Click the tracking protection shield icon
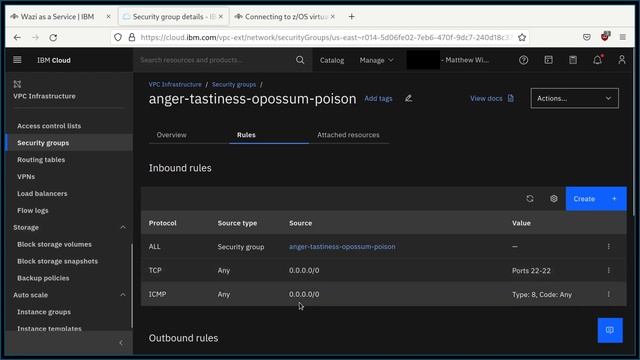The height and width of the screenshot is (360, 640). click(x=118, y=38)
